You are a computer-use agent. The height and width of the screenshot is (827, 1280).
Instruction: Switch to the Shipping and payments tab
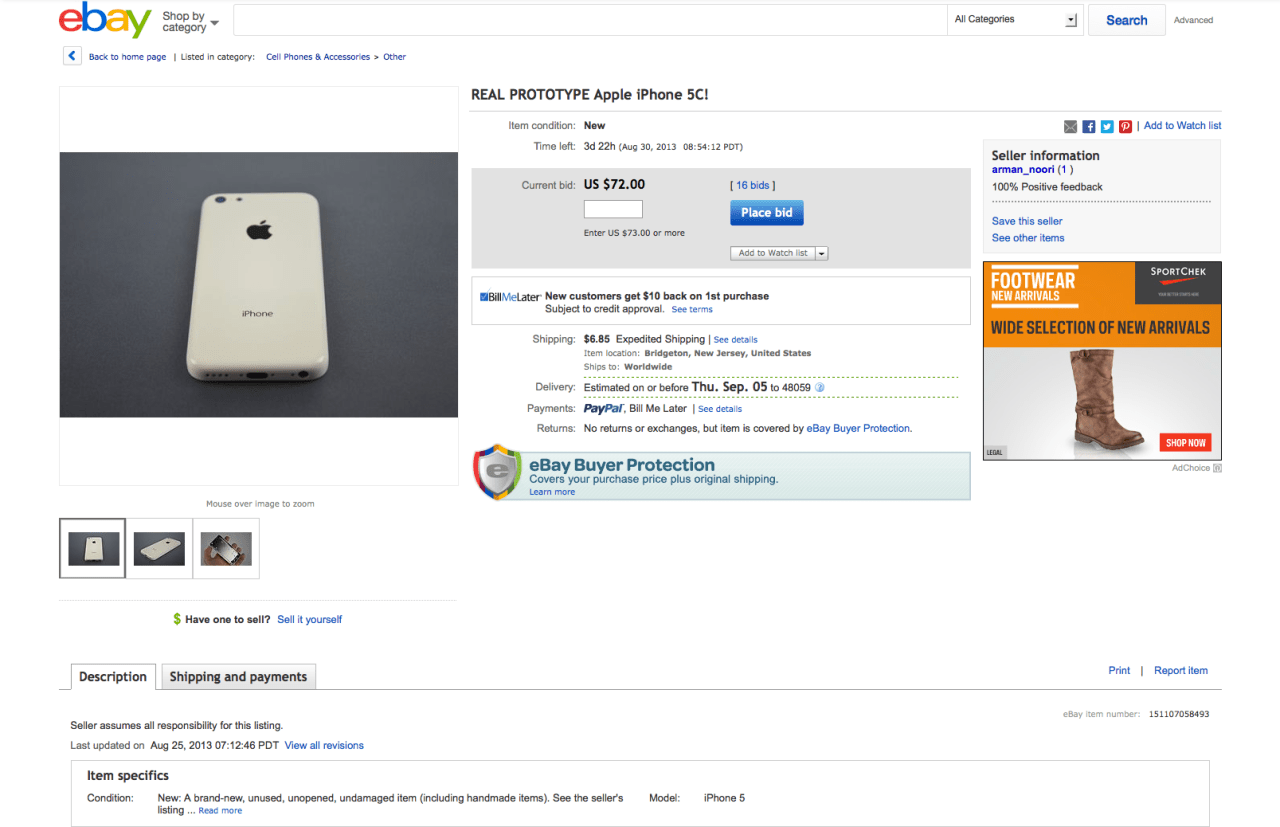coord(239,677)
